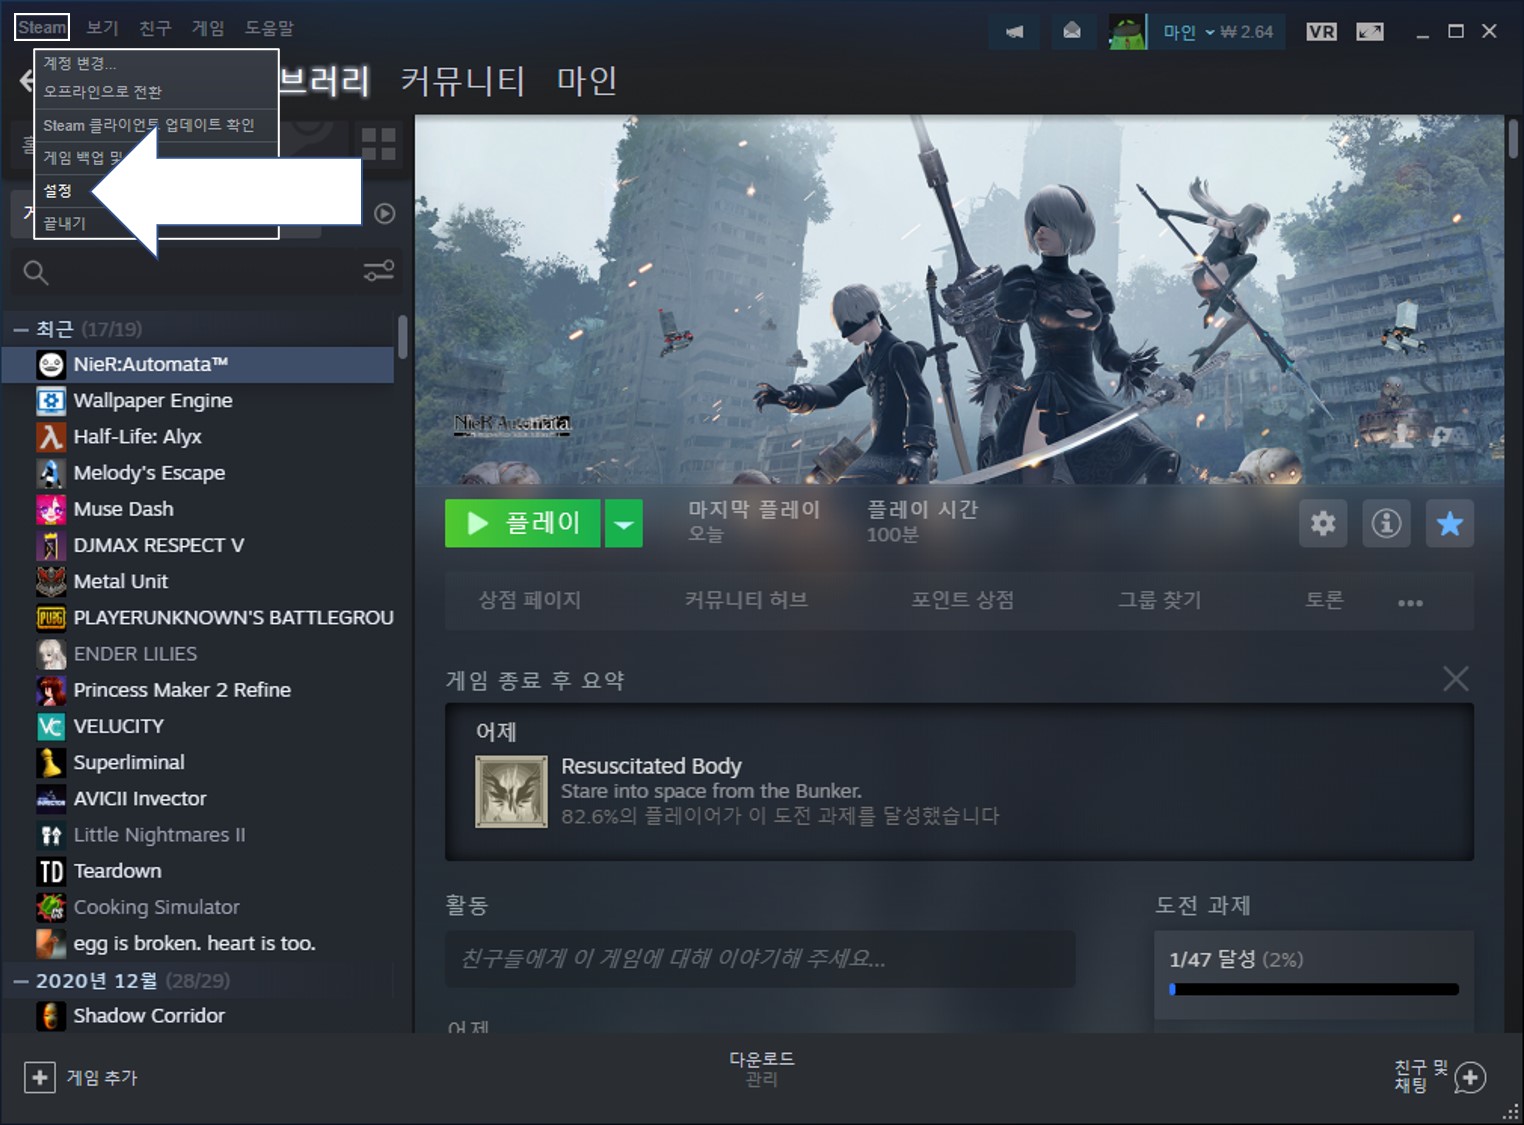Click the PUBG icon in list
Viewport: 1524px width, 1125px height.
coord(51,618)
